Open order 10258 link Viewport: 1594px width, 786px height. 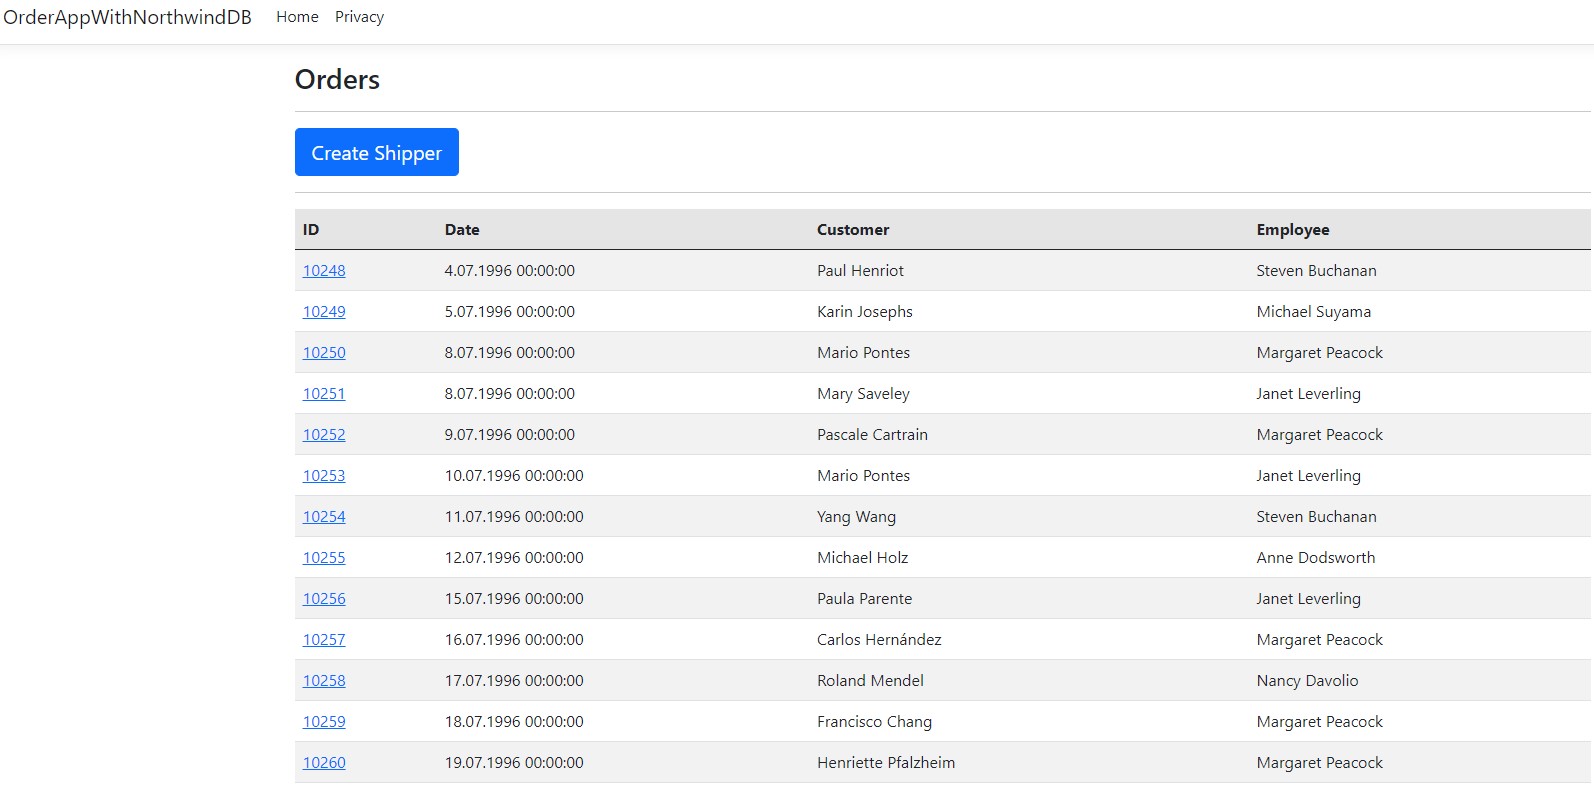324,681
